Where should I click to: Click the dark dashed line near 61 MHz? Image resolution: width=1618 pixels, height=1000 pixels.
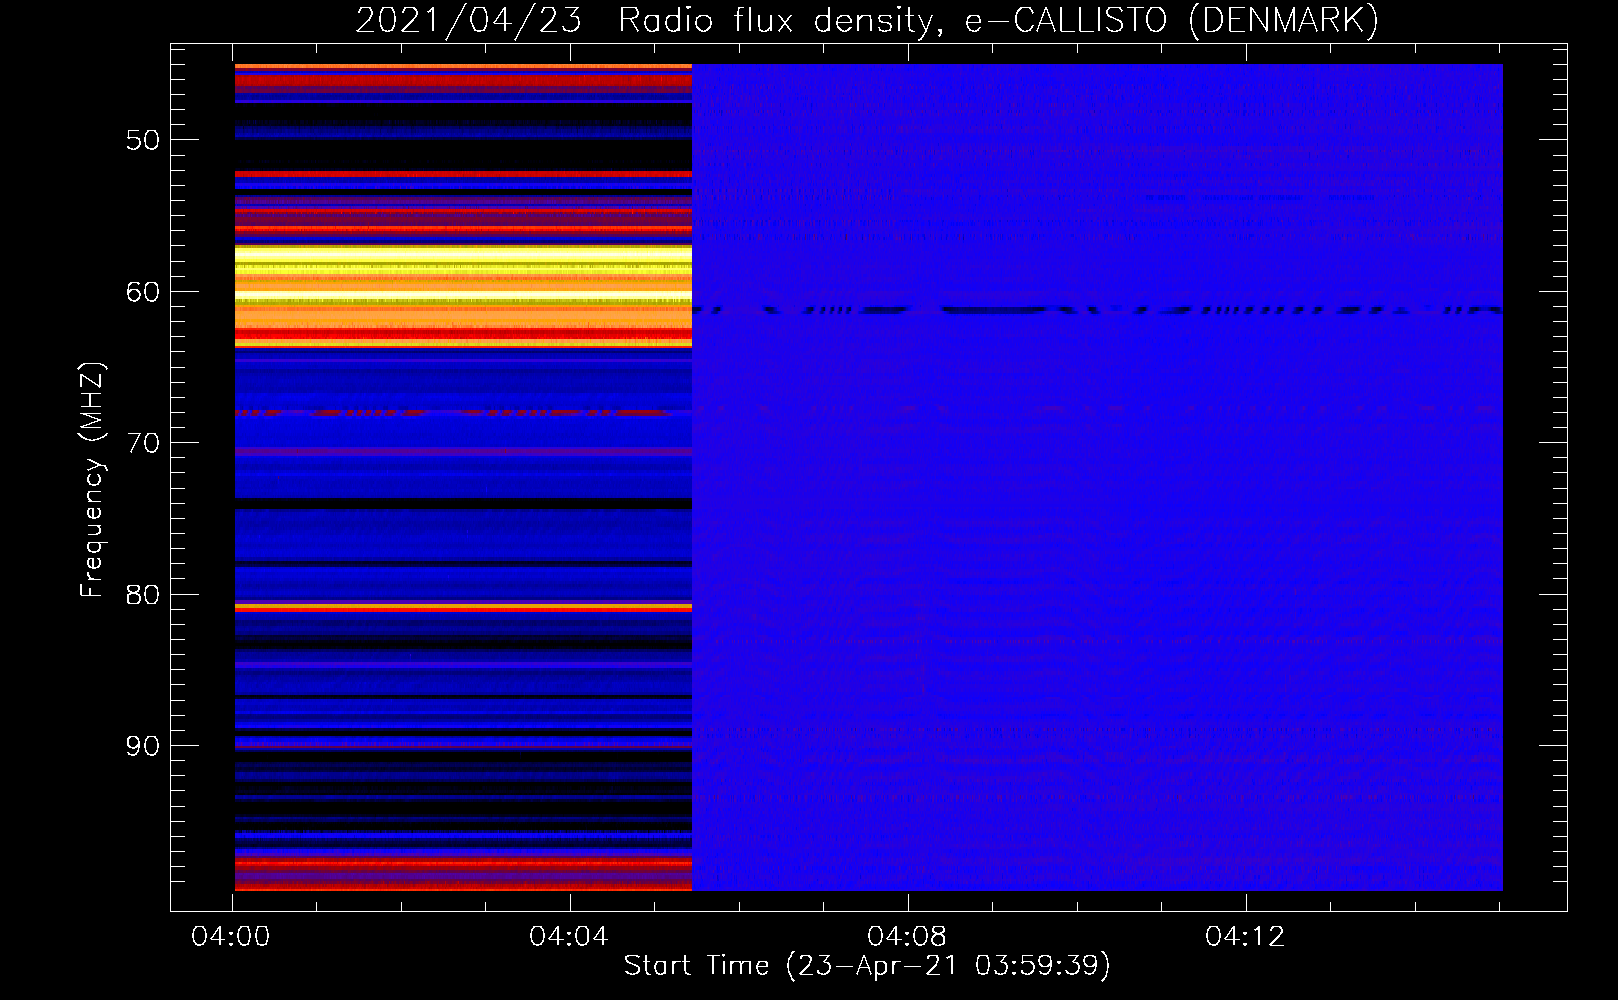(x=1097, y=310)
